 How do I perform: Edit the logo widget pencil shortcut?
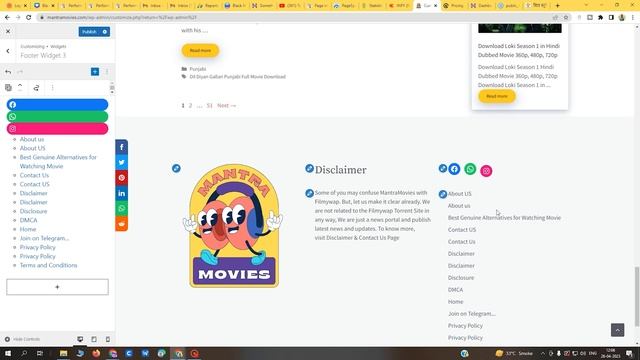point(176,168)
